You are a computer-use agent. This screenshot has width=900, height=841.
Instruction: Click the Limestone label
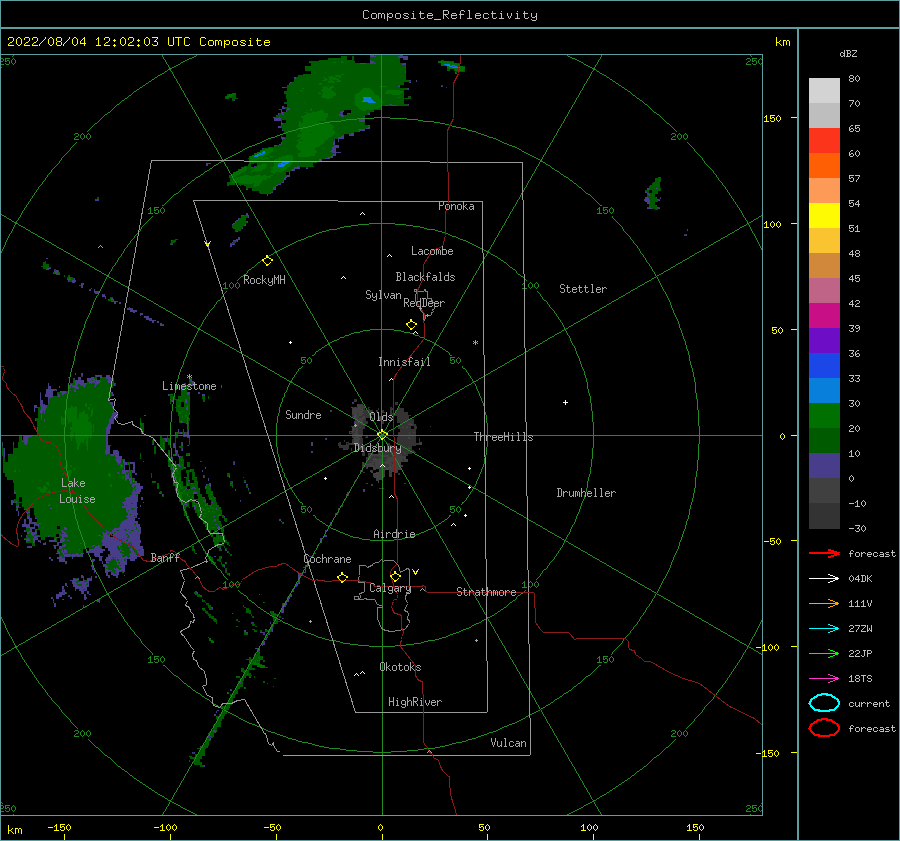point(189,386)
